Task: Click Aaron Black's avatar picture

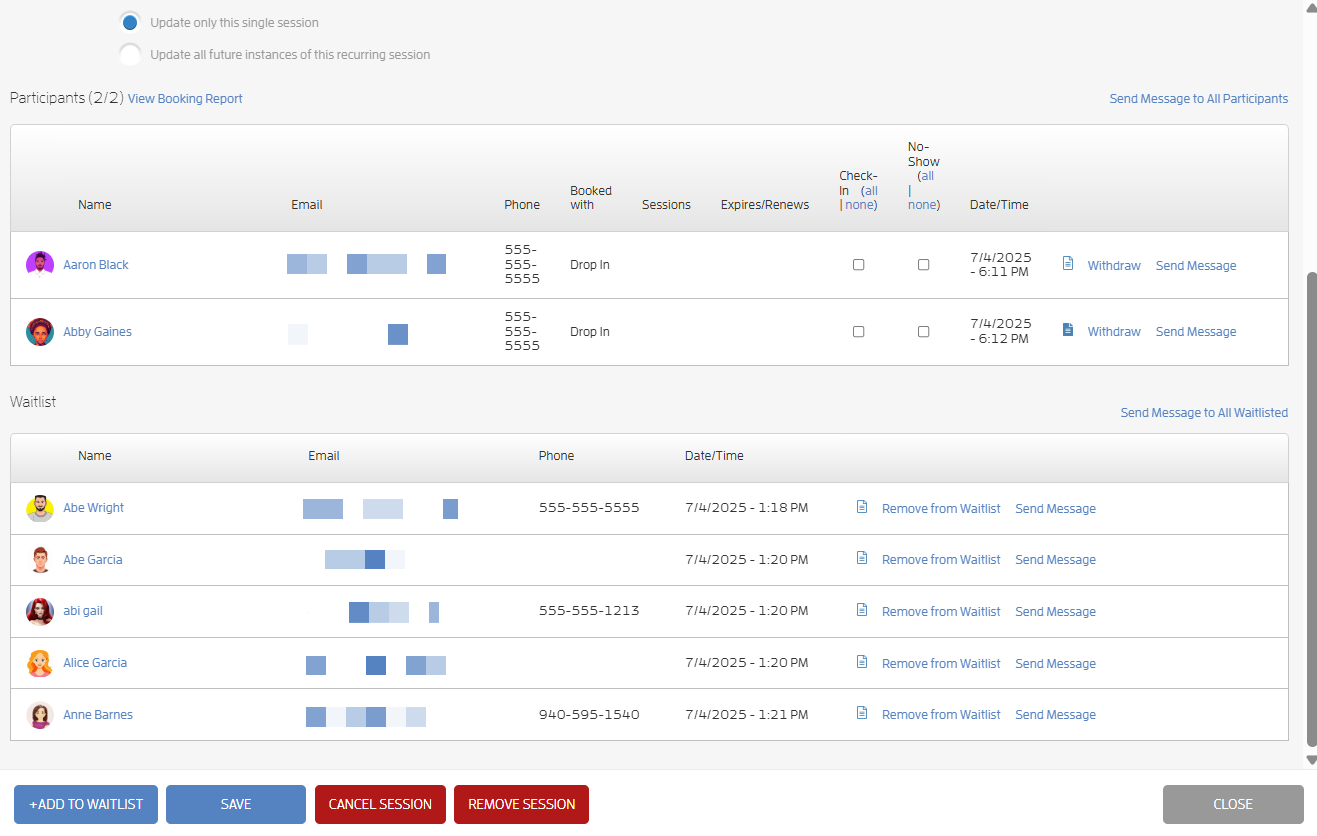Action: [x=40, y=265]
